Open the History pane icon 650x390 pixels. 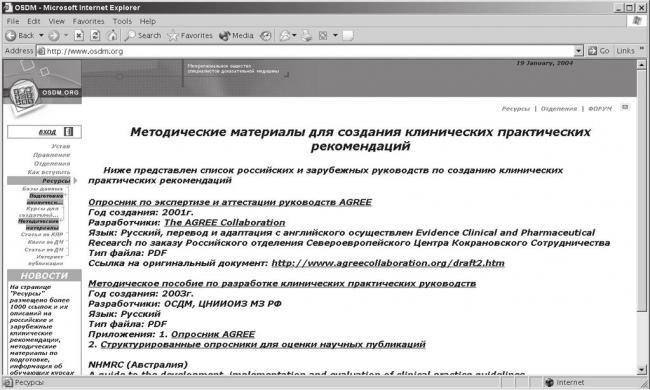pyautogui.click(x=266, y=36)
